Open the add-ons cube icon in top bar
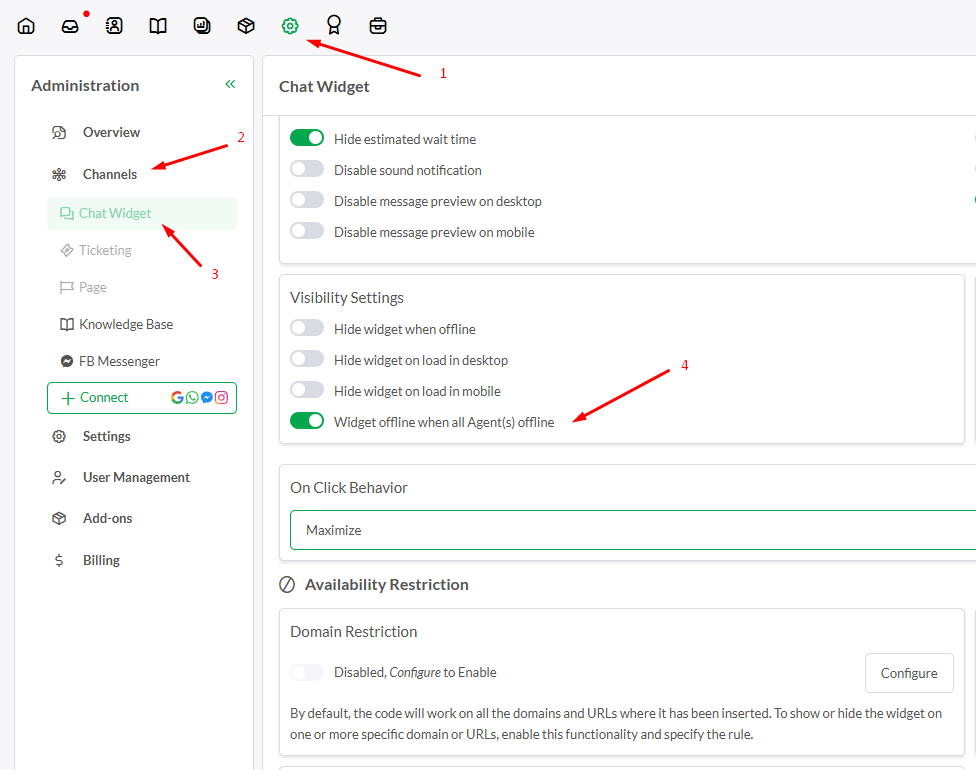This screenshot has width=976, height=770. [246, 26]
